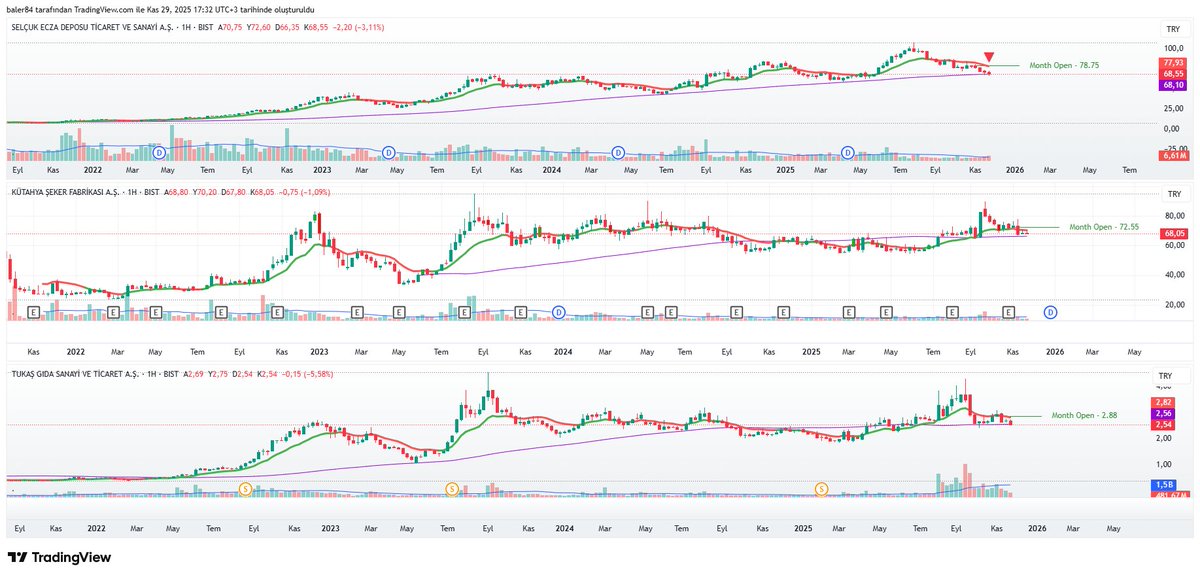Click the 1,00 price axis value on Tukaş chart
1200x577 pixels.
(x=1163, y=464)
